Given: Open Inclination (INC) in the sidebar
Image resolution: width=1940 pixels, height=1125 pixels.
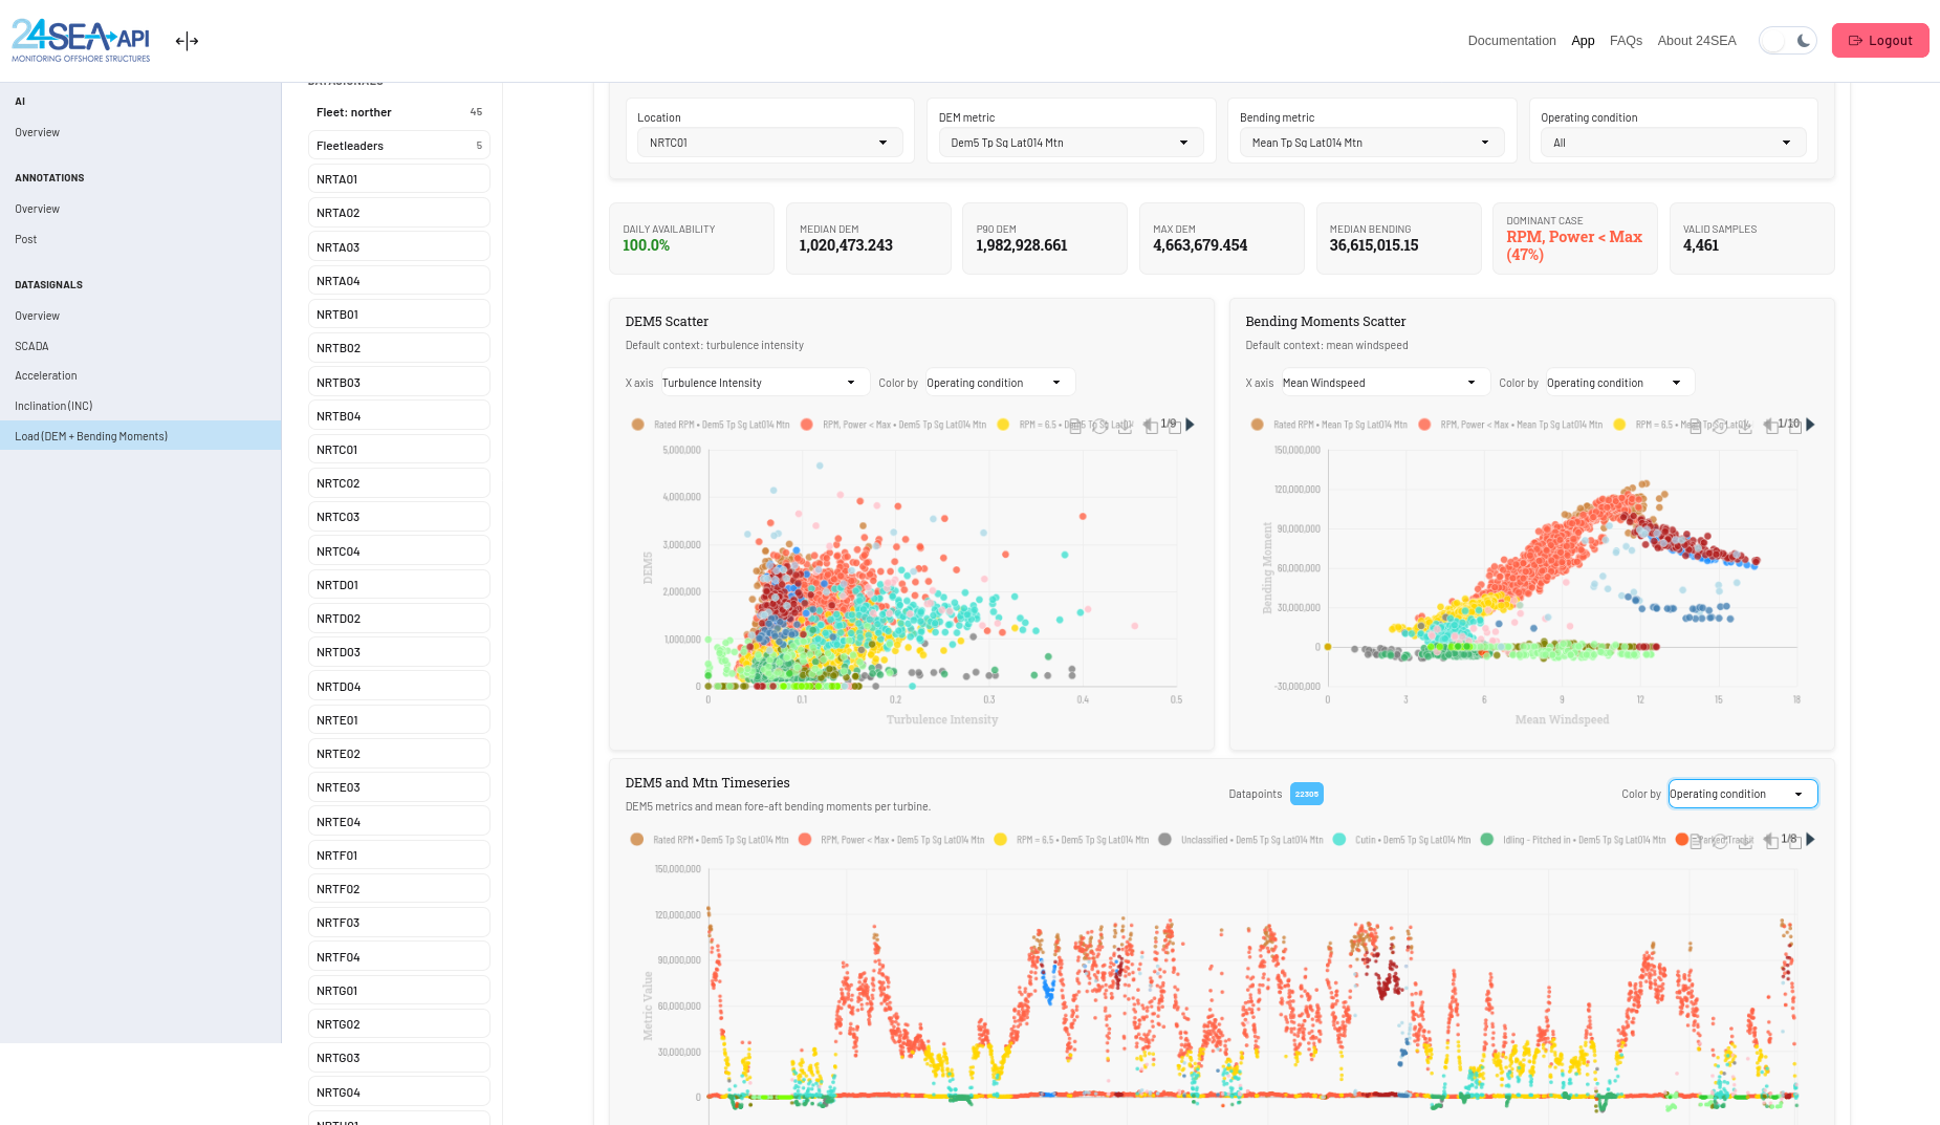Looking at the screenshot, I should (54, 405).
